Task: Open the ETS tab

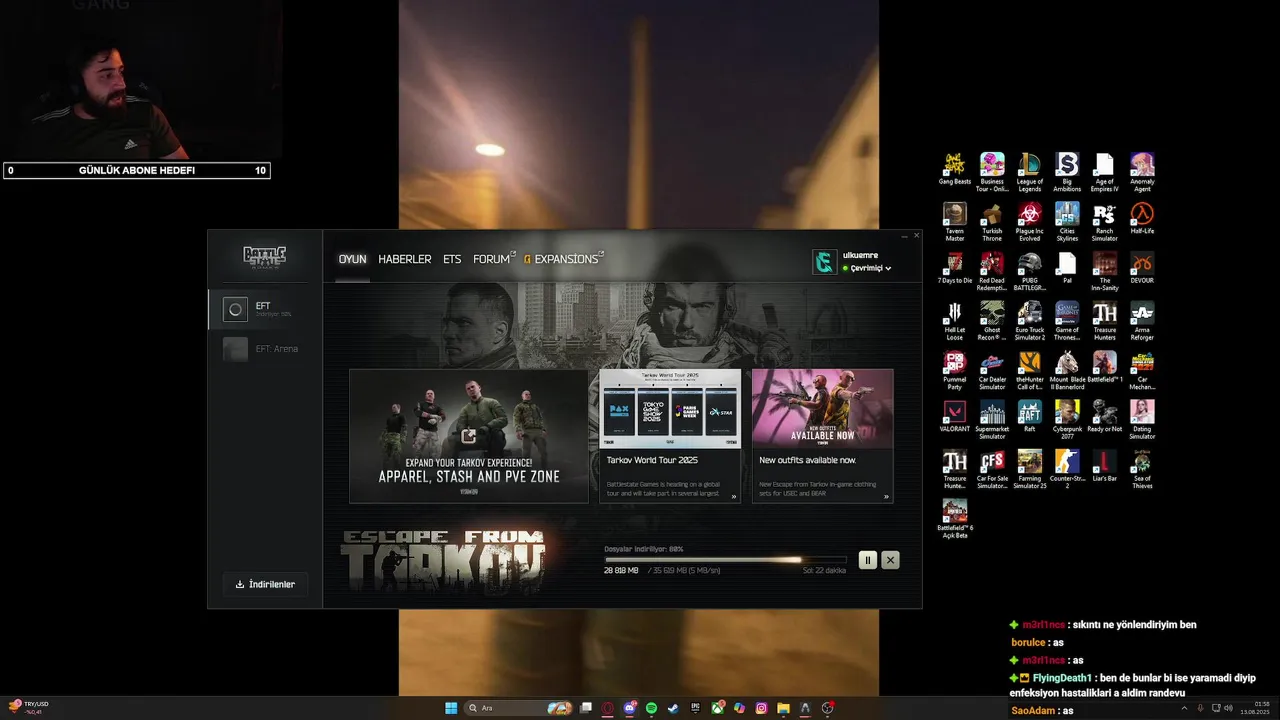Action: [452, 259]
